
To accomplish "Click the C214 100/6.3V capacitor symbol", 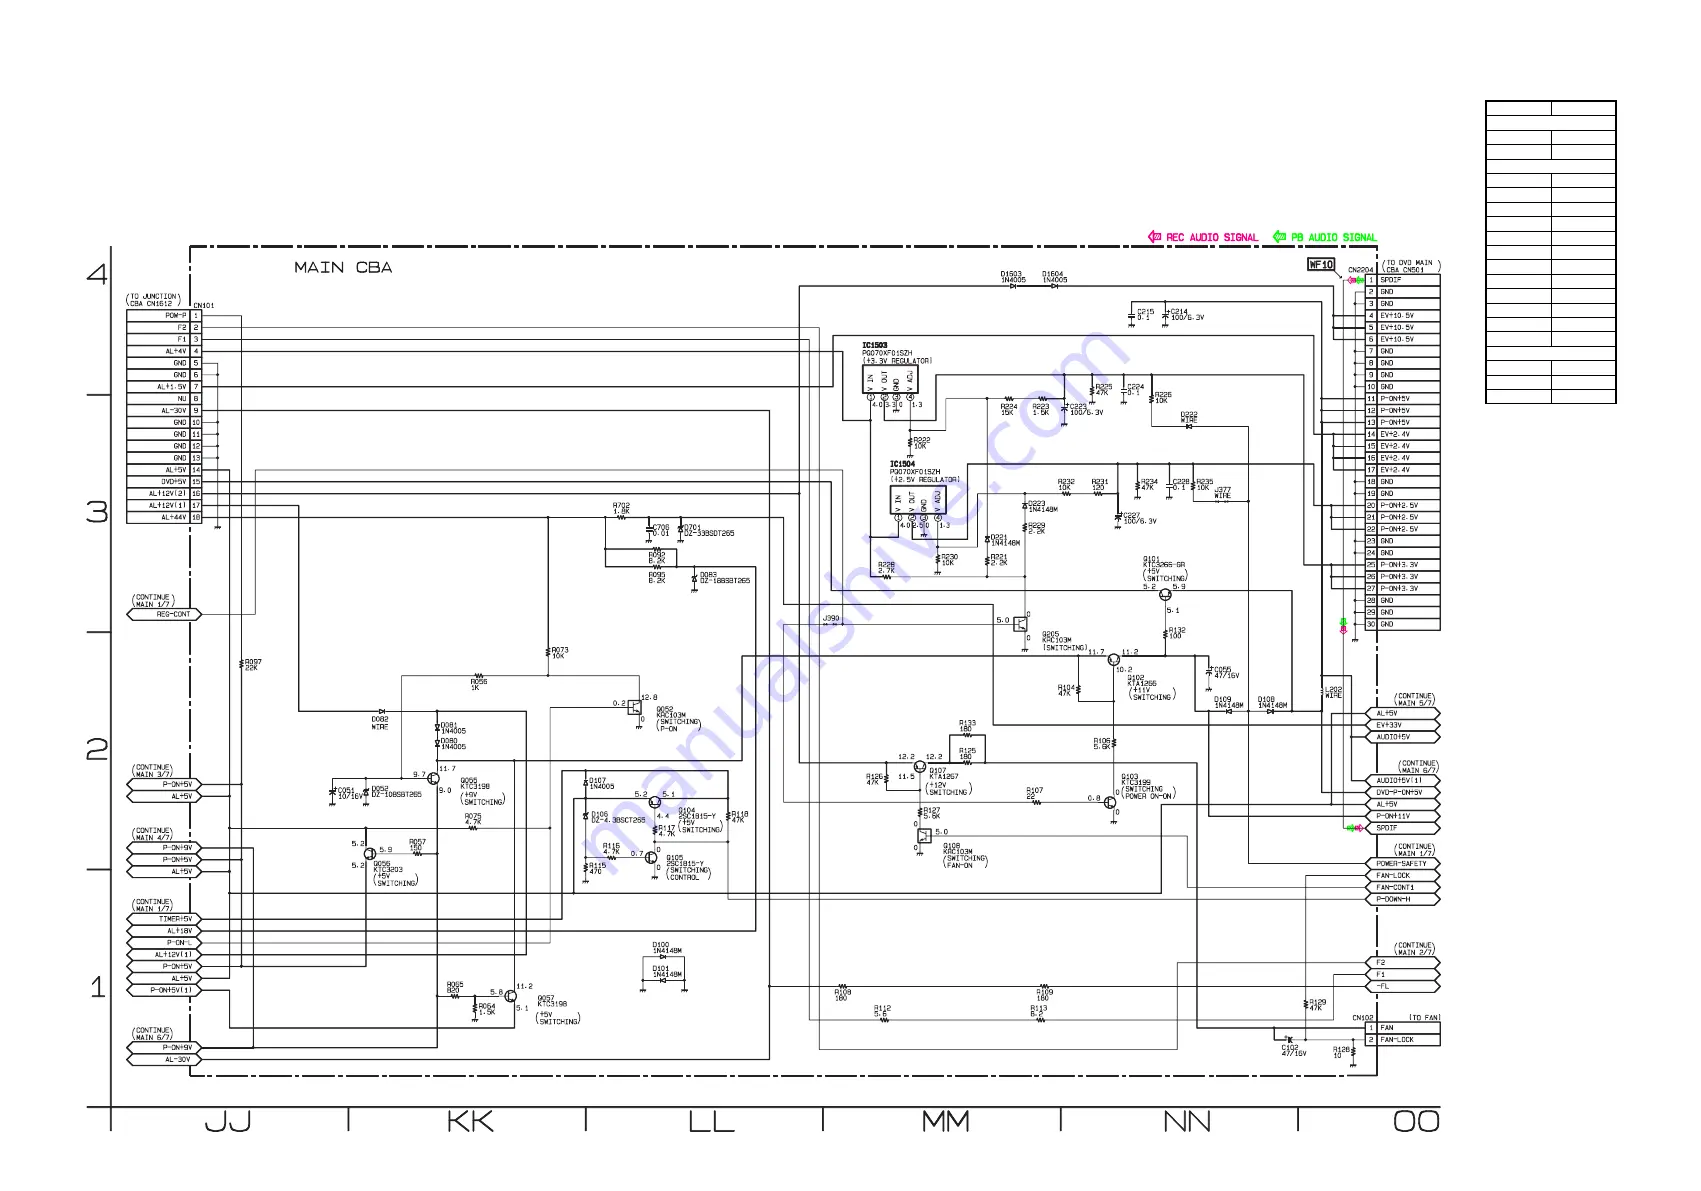I will [1166, 315].
